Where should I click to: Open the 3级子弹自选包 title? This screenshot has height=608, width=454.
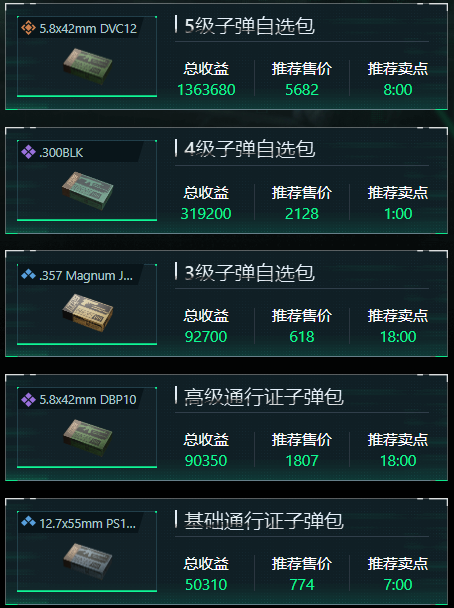[249, 273]
